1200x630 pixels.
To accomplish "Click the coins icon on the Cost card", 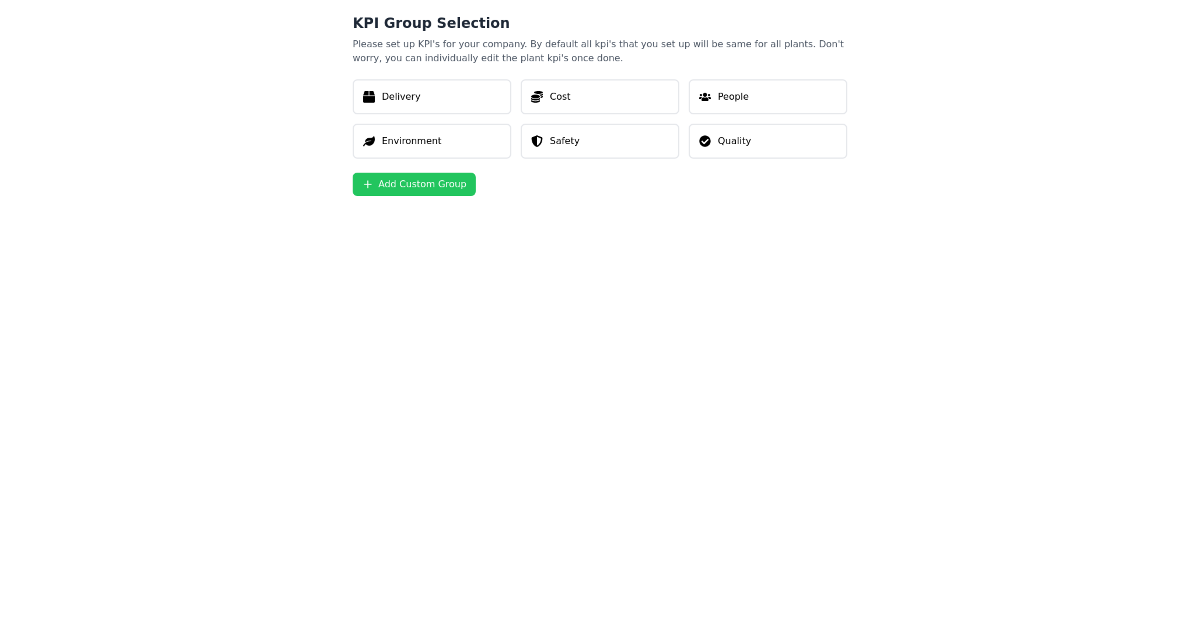I will (537, 96).
